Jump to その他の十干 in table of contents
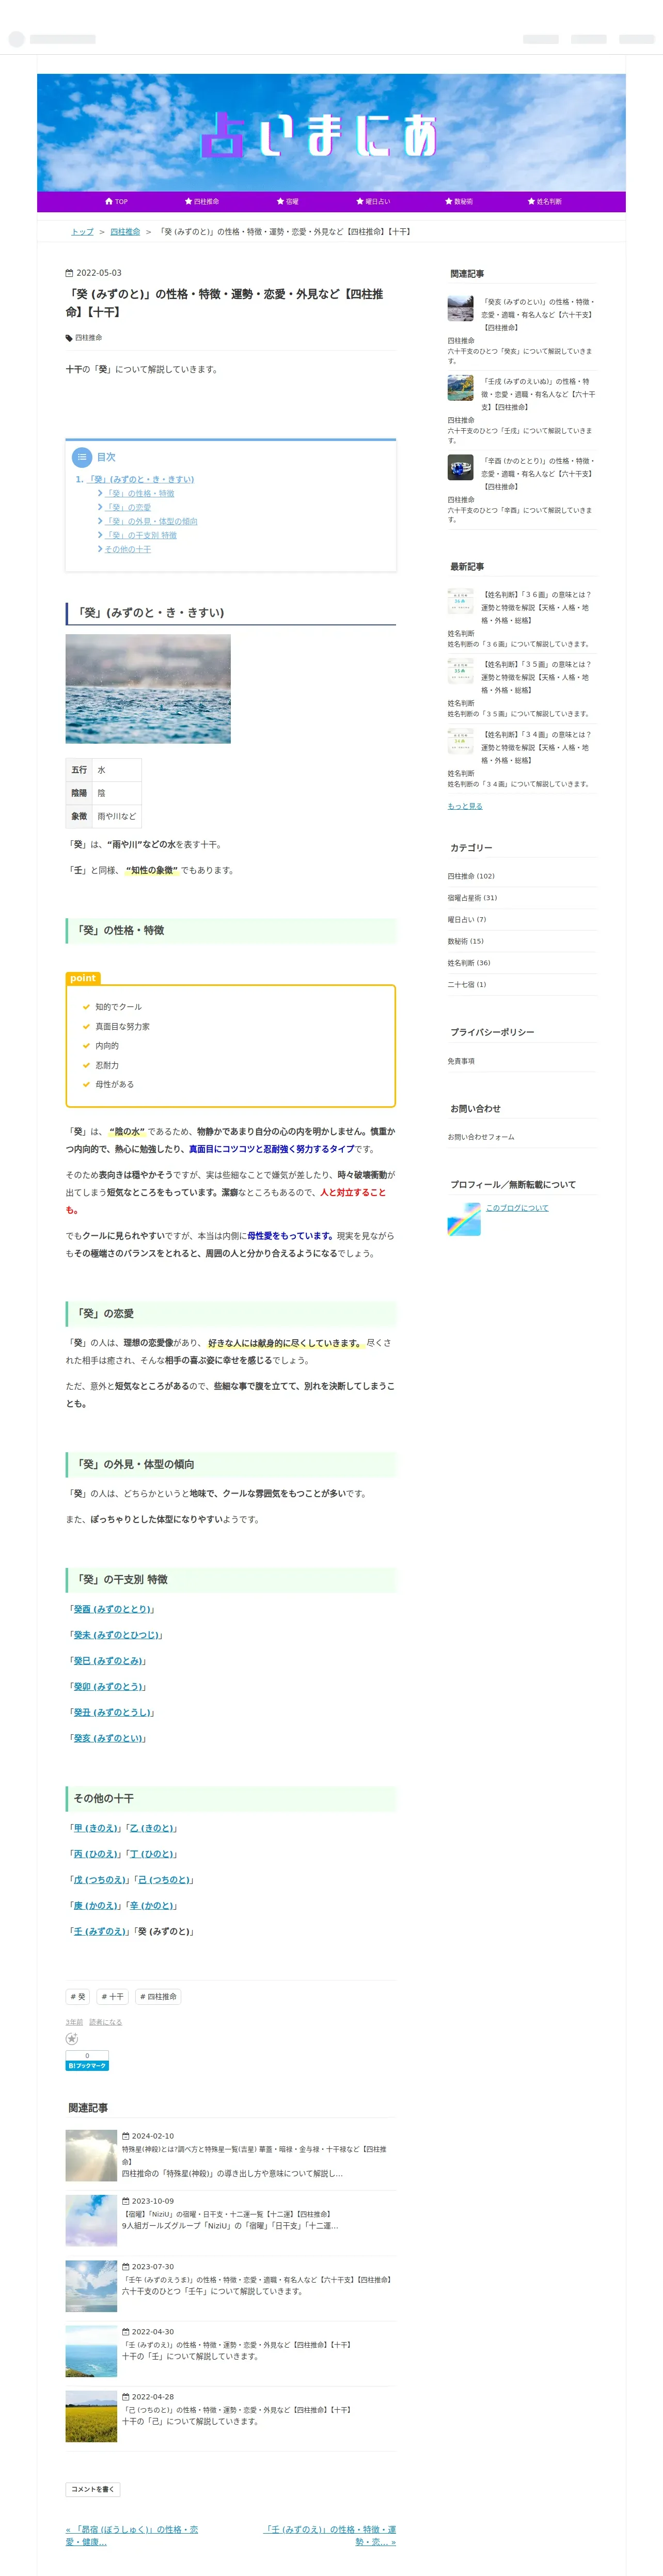Viewport: 663px width, 2576px height. 128,550
